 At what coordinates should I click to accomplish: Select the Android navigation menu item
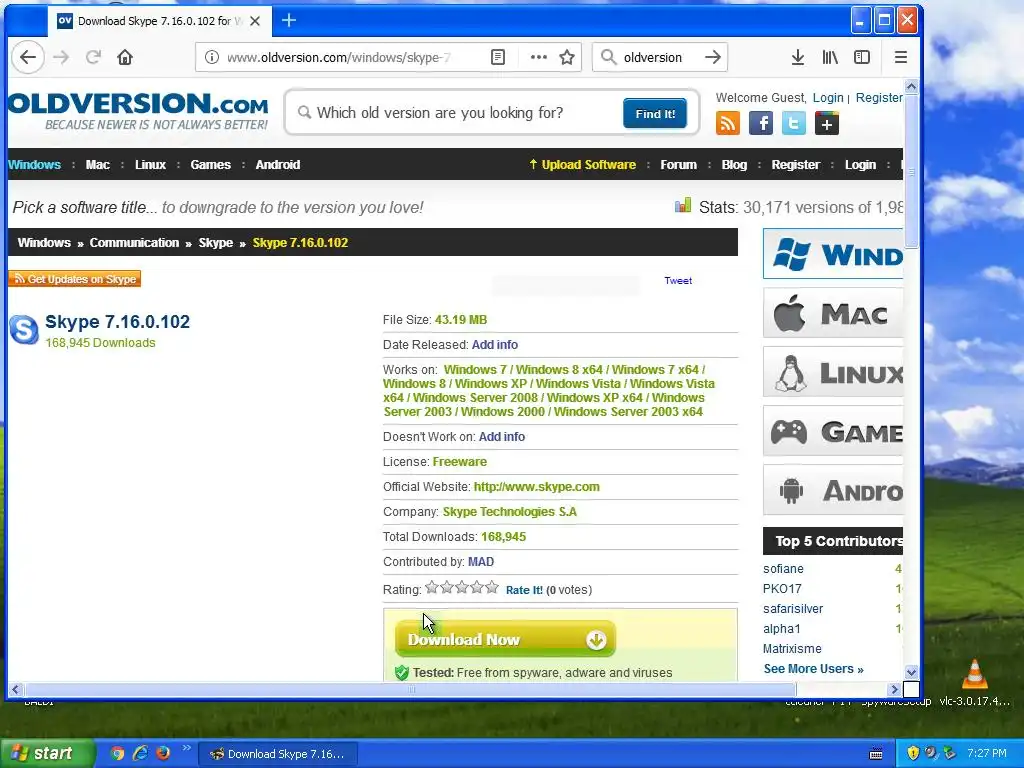click(278, 165)
